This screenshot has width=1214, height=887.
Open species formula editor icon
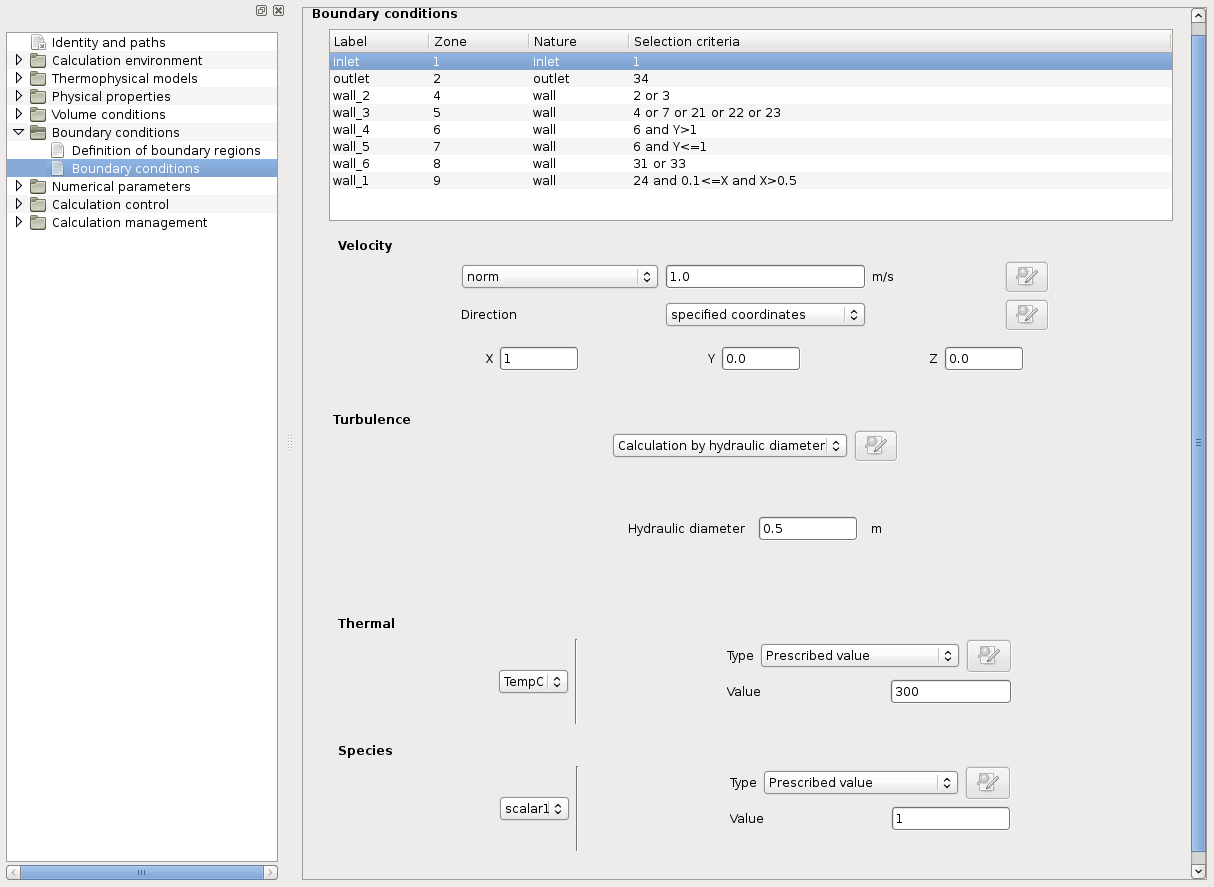pyautogui.click(x=987, y=783)
